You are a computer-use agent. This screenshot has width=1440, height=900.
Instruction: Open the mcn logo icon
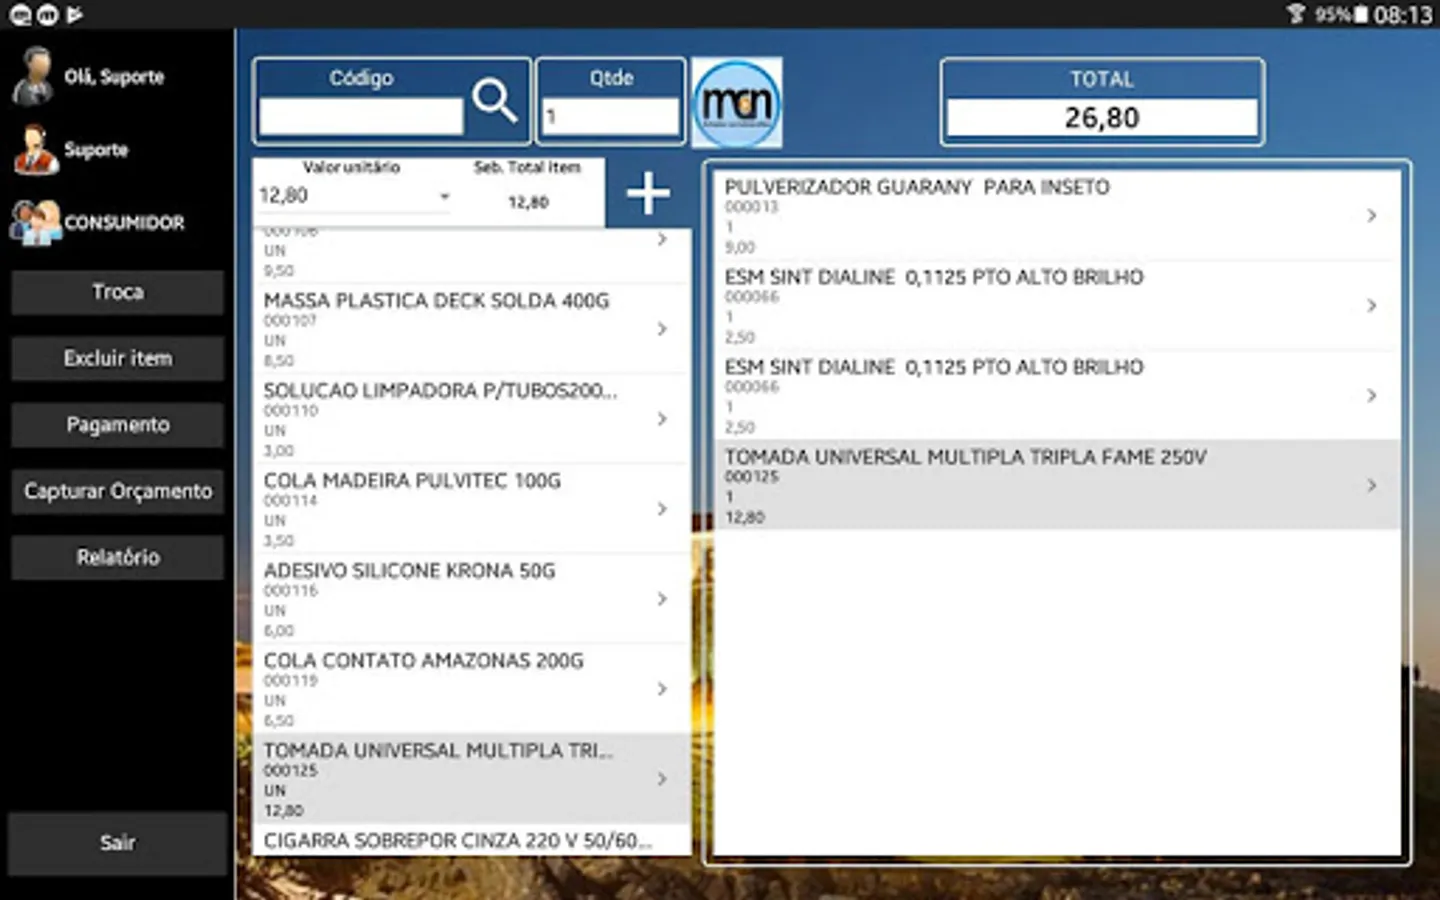coord(736,102)
